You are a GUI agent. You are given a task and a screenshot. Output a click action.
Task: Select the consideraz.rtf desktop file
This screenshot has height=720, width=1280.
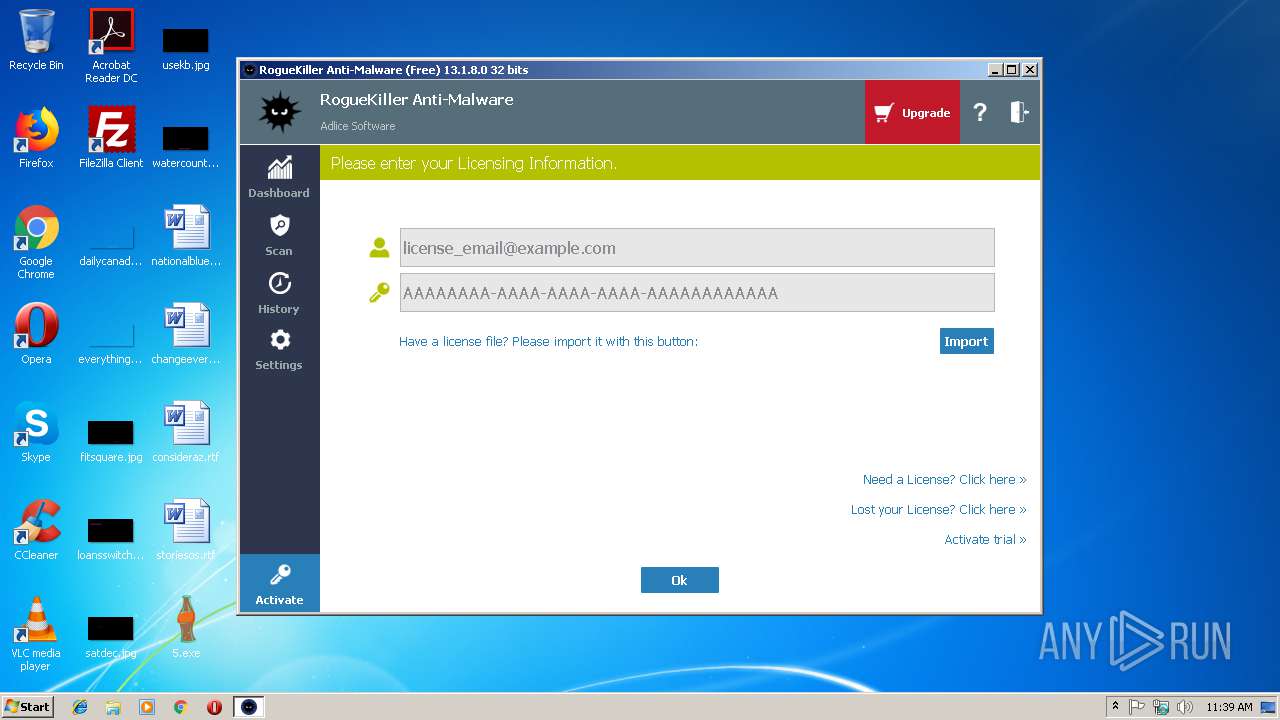pos(186,431)
